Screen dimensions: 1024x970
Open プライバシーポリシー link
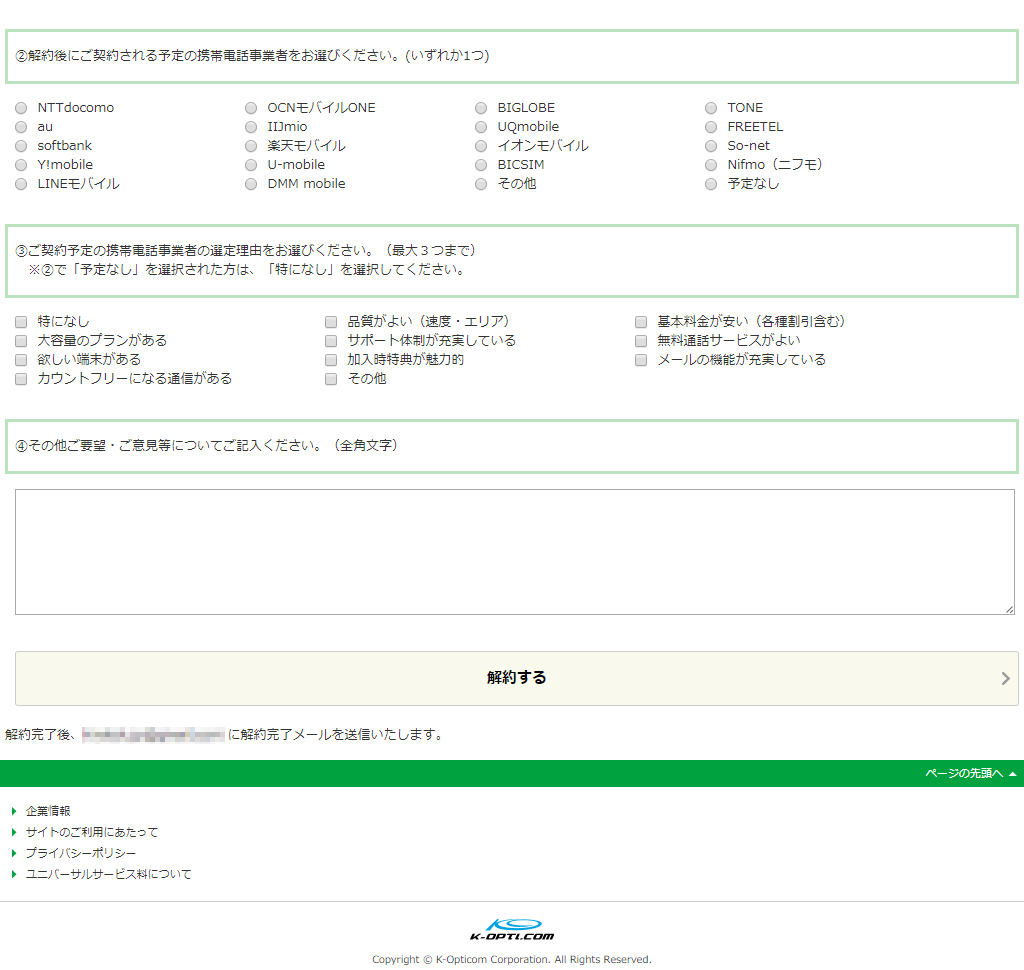[x=81, y=853]
